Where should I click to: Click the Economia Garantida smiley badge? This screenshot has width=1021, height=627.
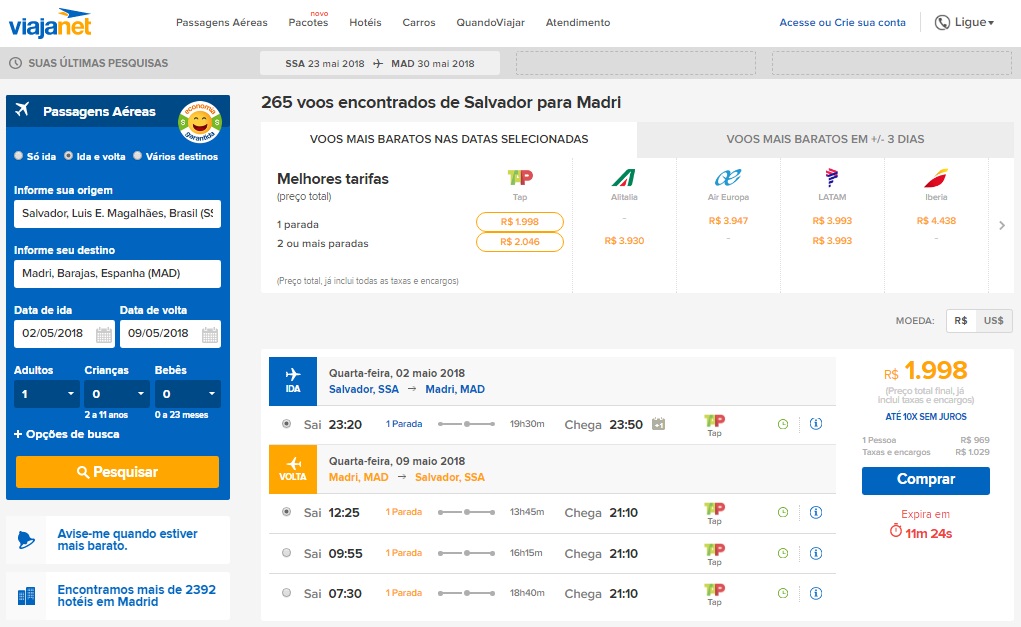(x=200, y=121)
